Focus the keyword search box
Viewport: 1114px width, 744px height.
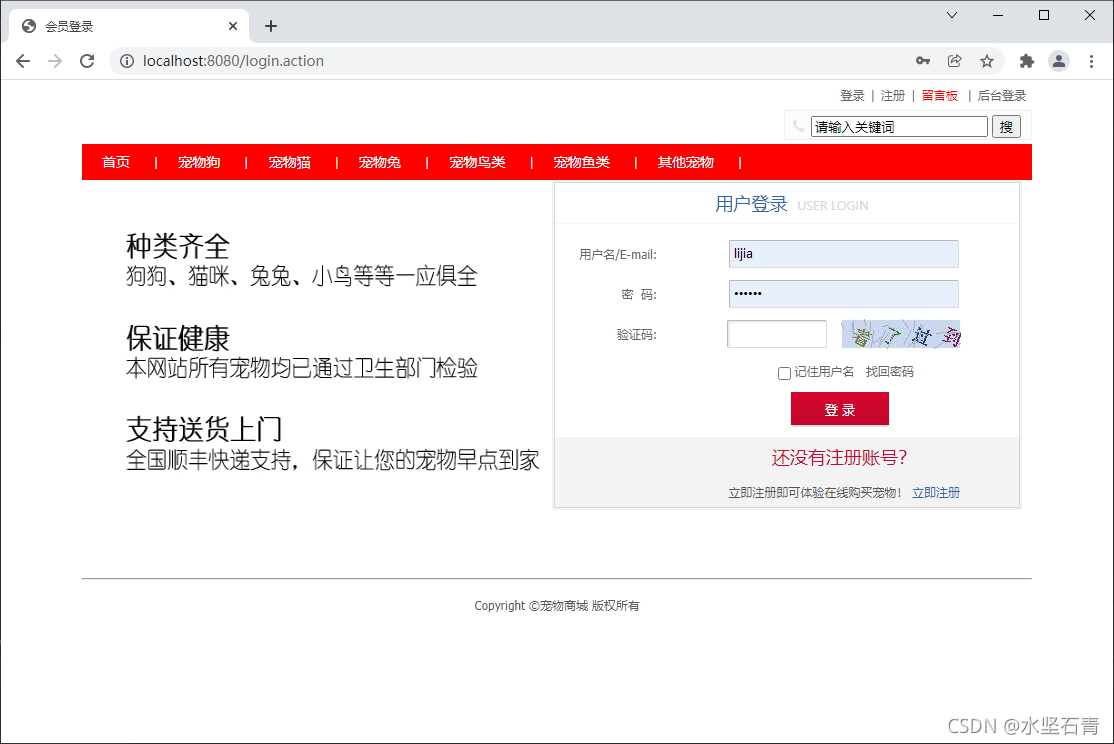pyautogui.click(x=899, y=126)
